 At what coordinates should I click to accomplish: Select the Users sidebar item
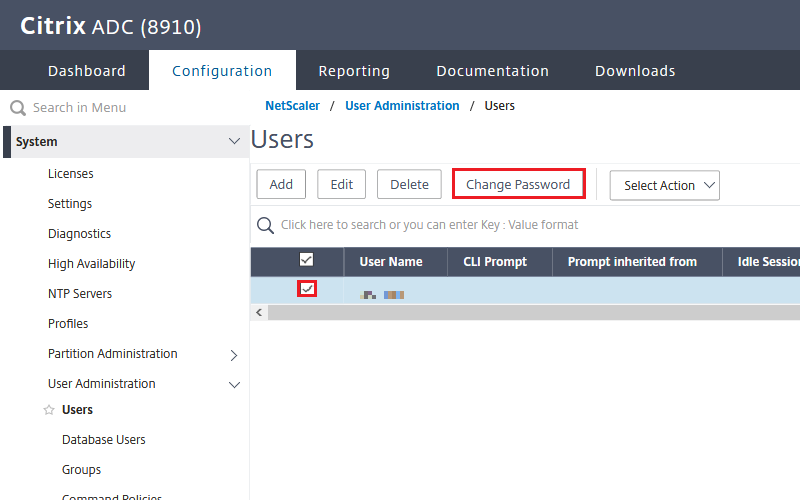[77, 410]
